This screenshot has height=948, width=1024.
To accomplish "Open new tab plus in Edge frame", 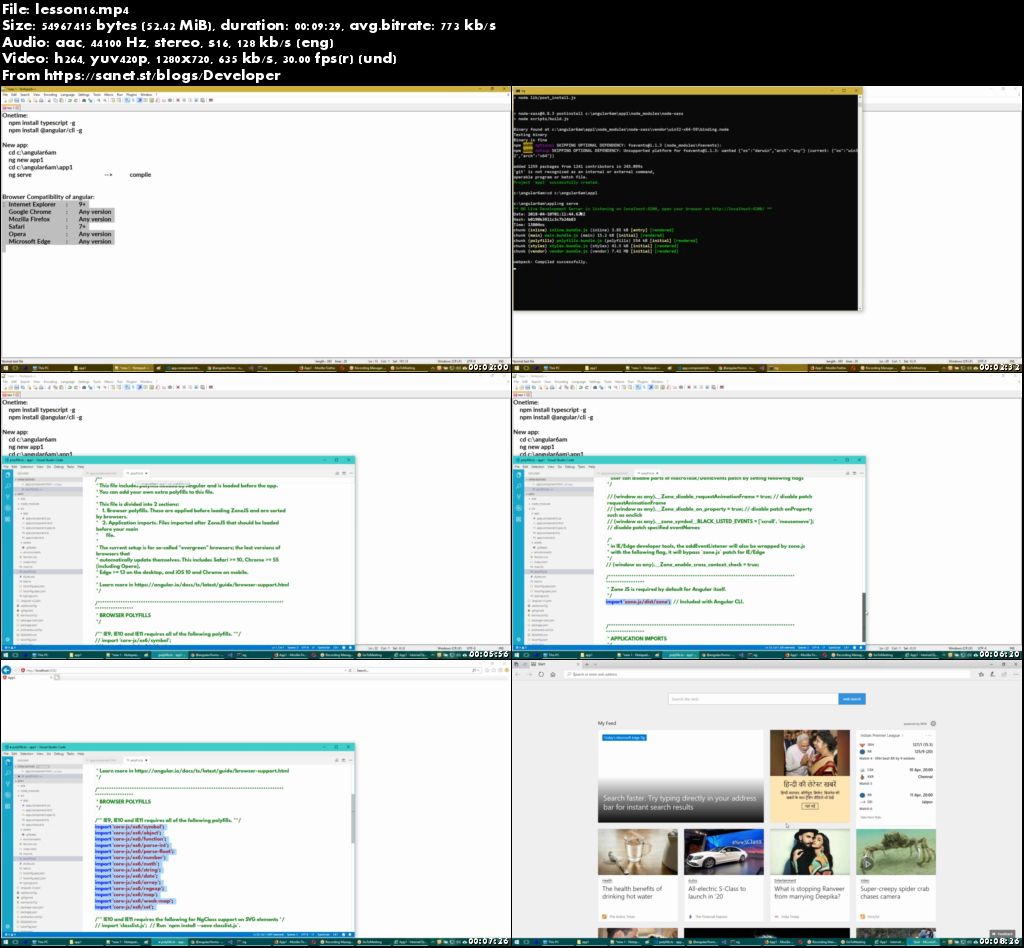I will point(586,664).
